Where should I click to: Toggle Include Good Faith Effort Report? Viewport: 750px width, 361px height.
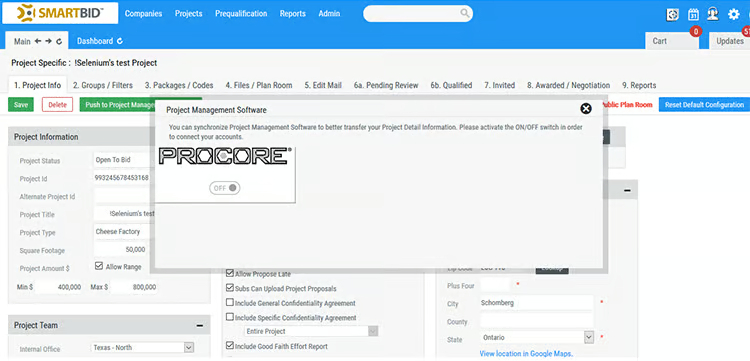coord(230,345)
